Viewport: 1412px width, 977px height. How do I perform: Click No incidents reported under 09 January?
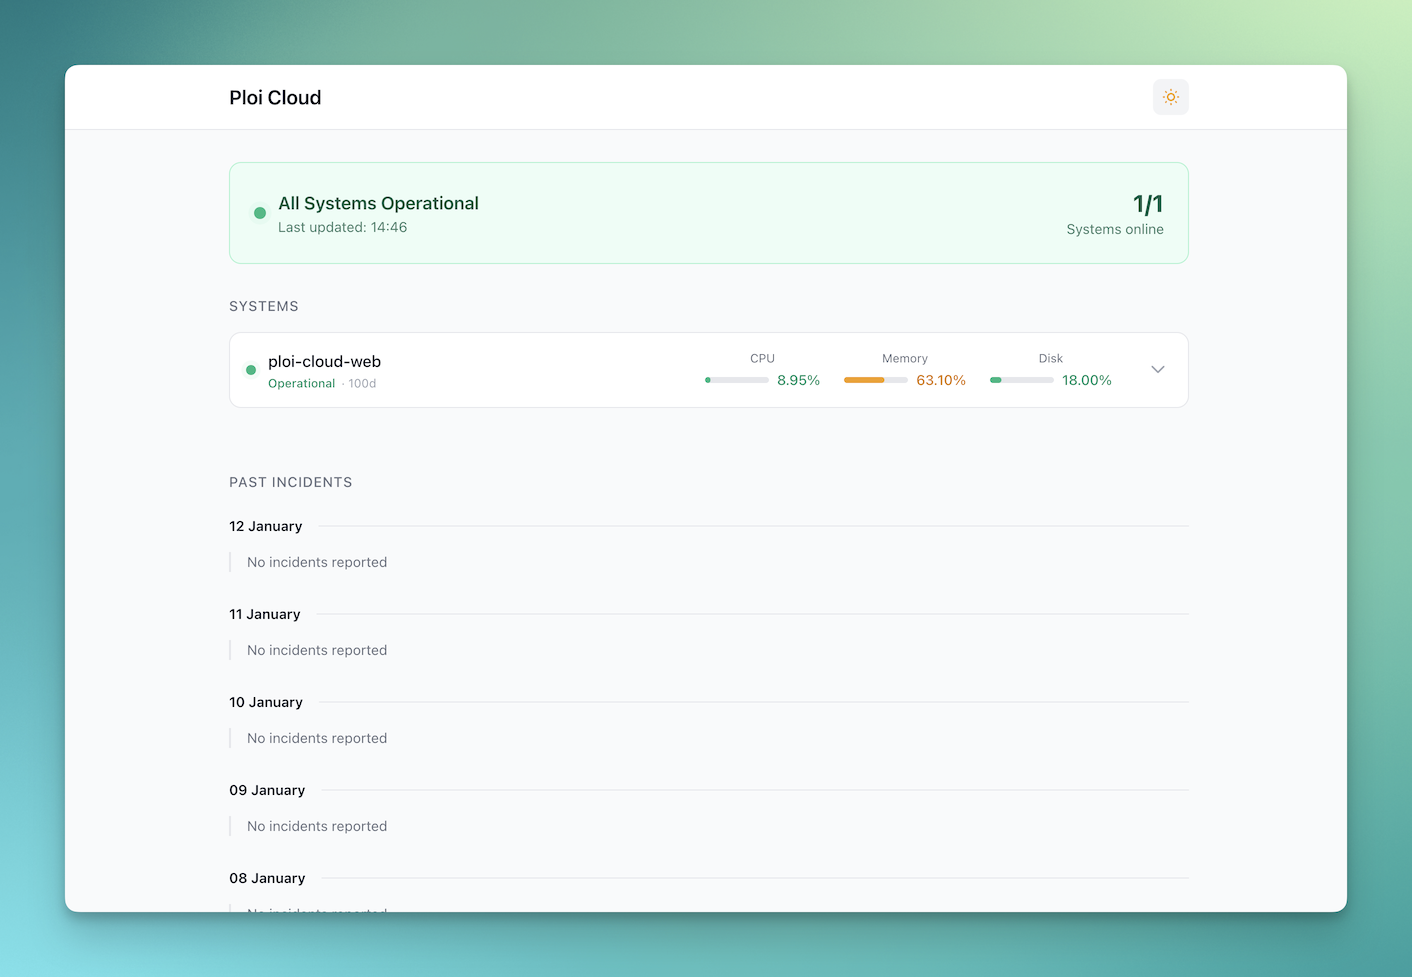[x=316, y=827]
